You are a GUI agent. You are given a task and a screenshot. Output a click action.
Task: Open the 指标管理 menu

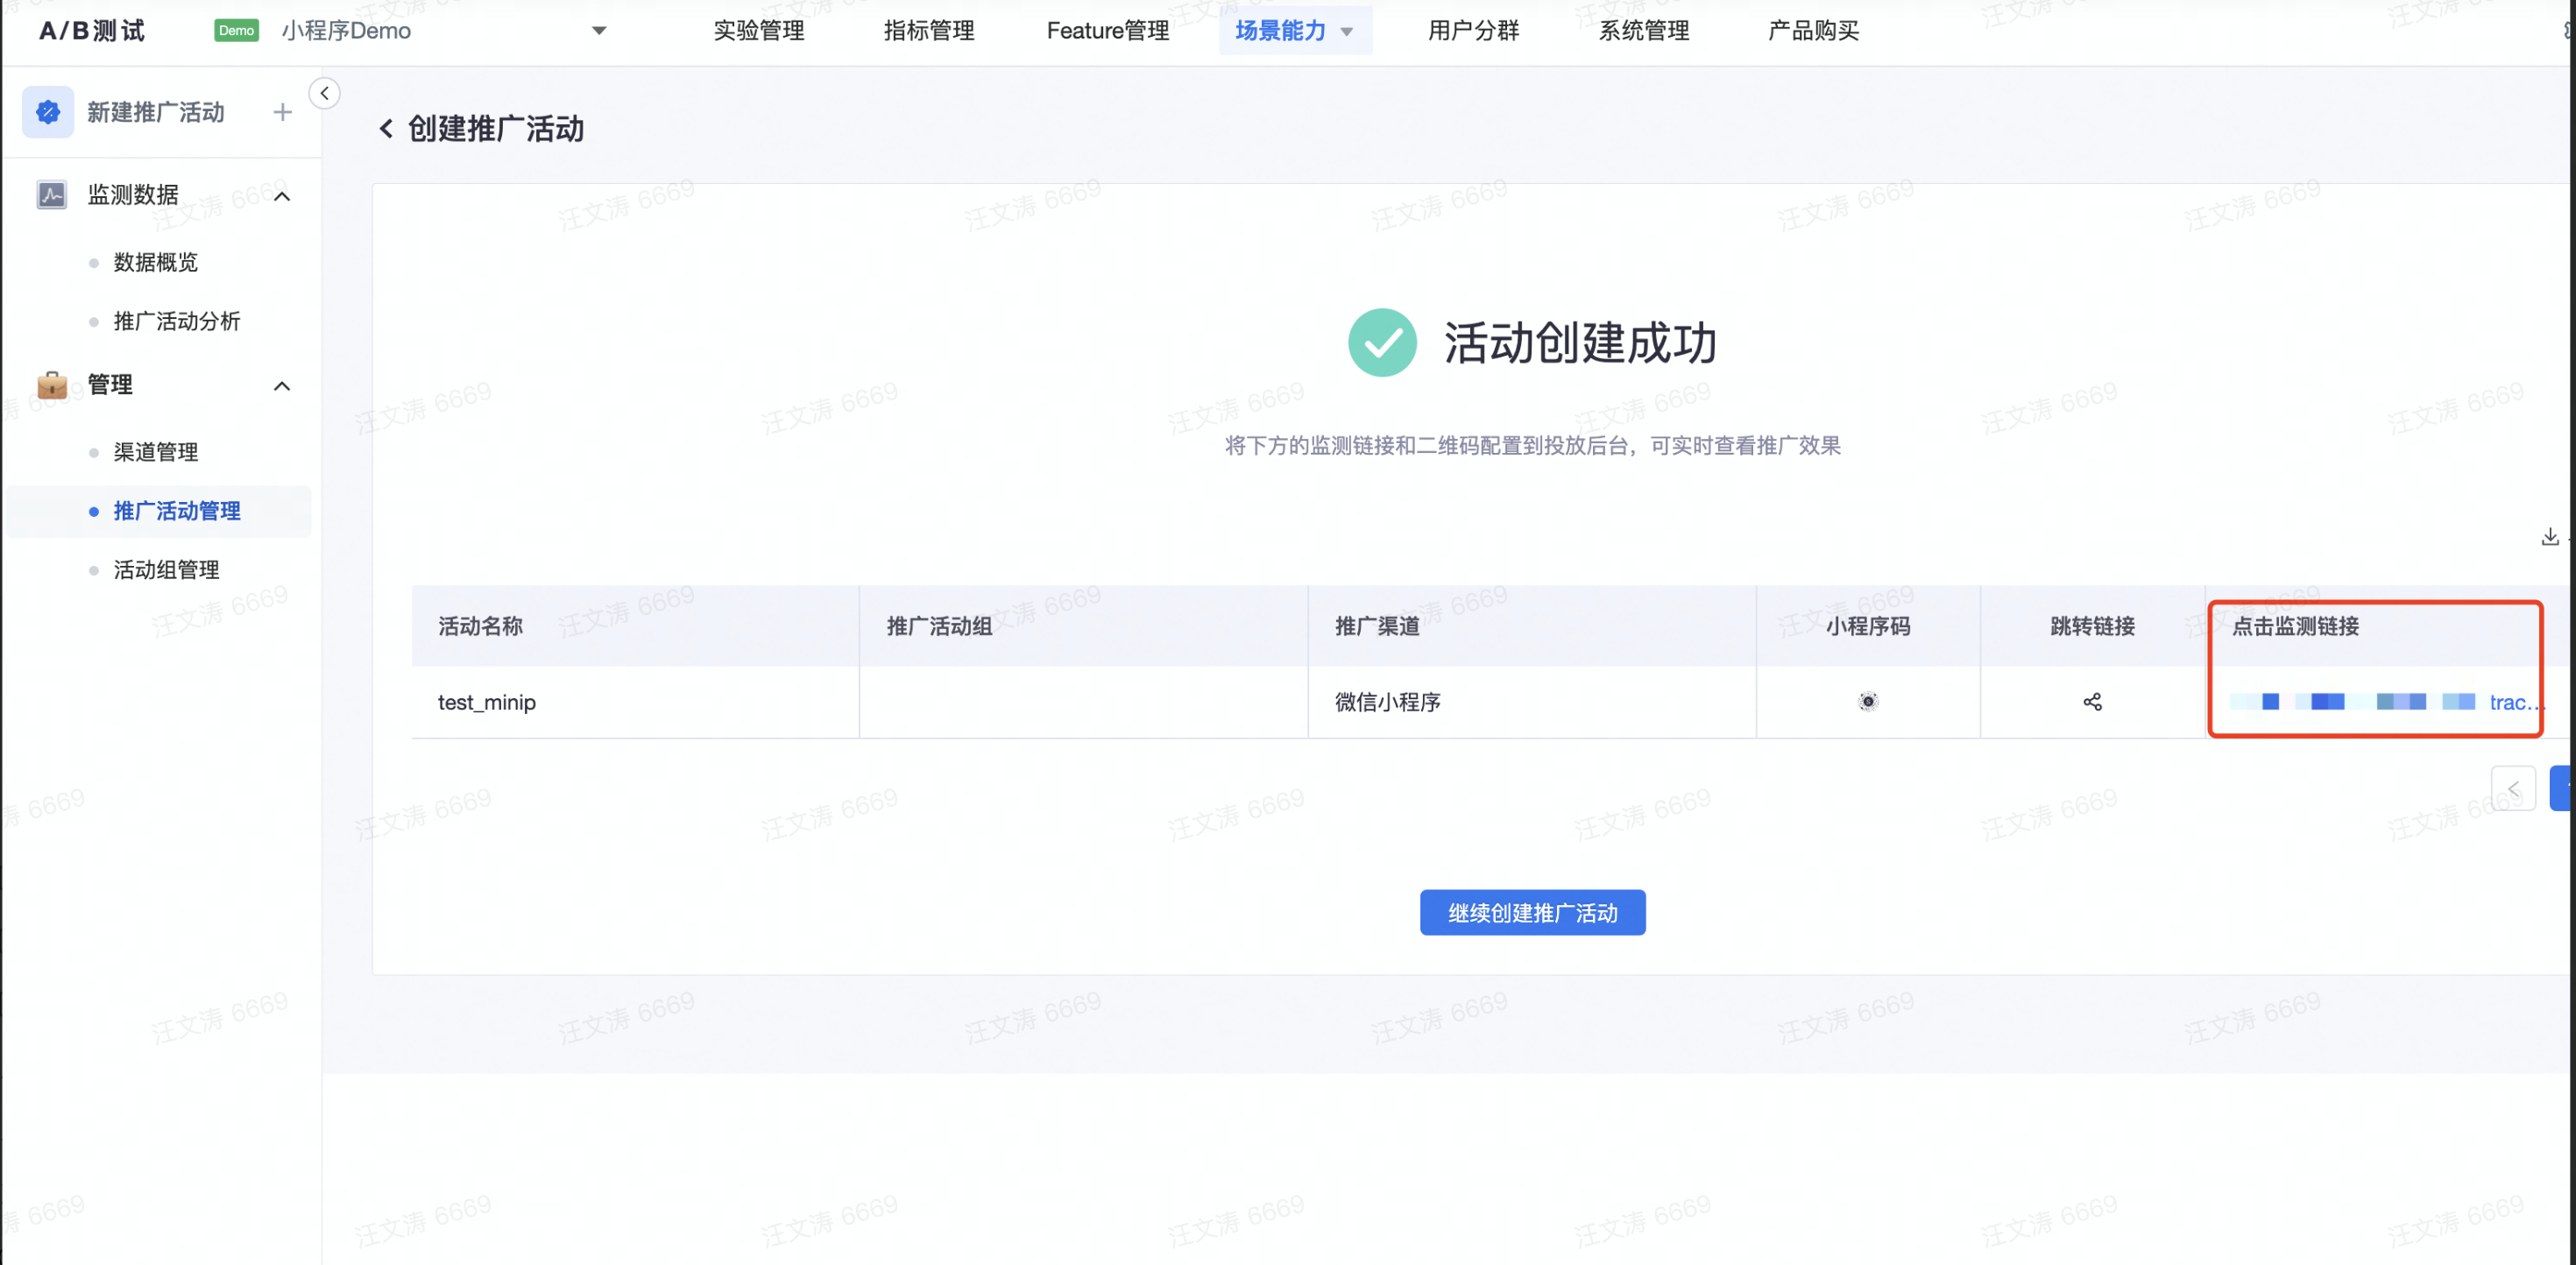928,31
